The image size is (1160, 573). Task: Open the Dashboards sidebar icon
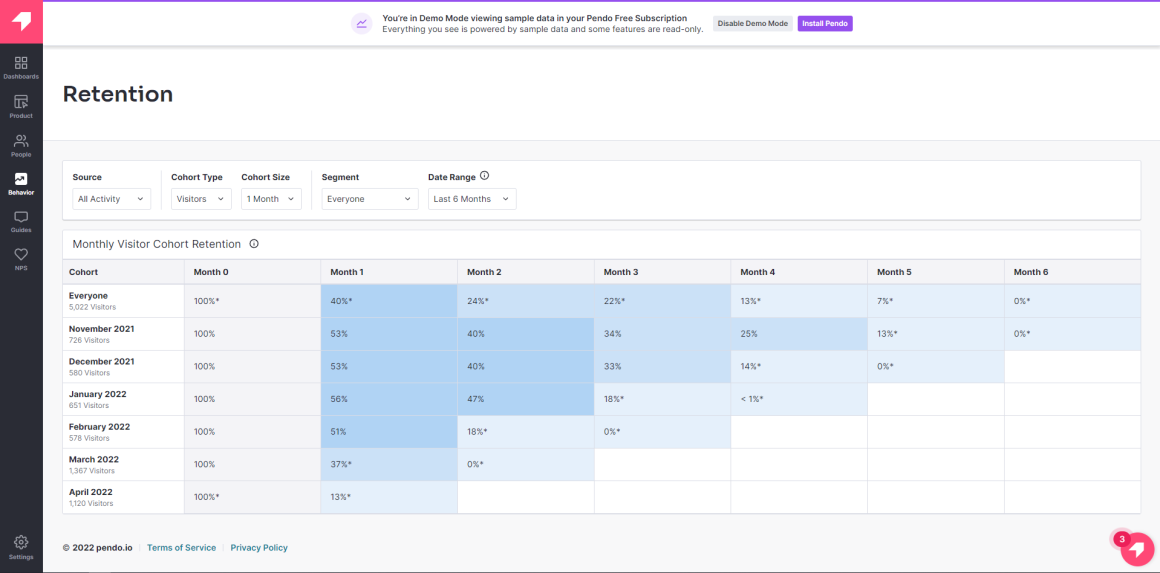[x=21, y=67]
